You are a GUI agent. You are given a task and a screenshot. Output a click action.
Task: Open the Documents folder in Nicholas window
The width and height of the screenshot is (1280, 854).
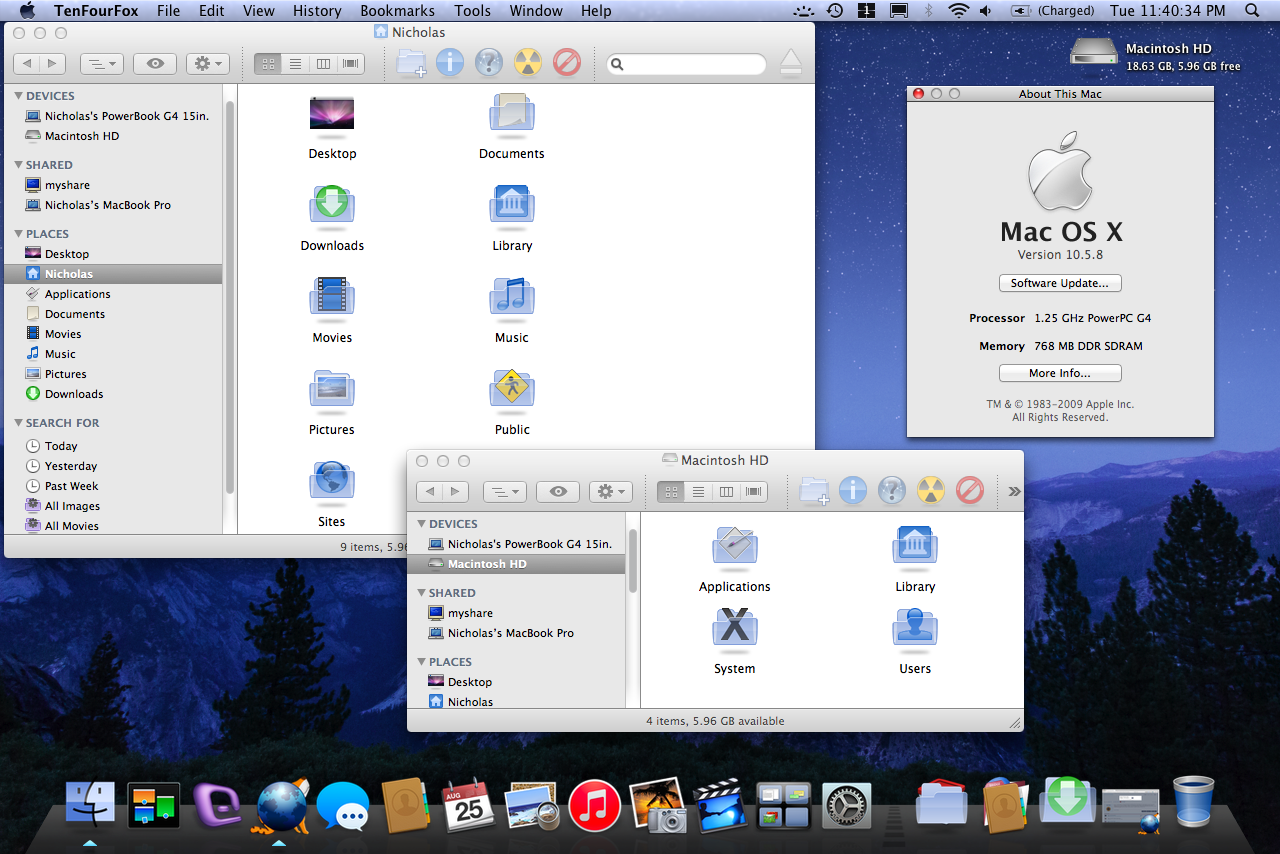pyautogui.click(x=512, y=114)
